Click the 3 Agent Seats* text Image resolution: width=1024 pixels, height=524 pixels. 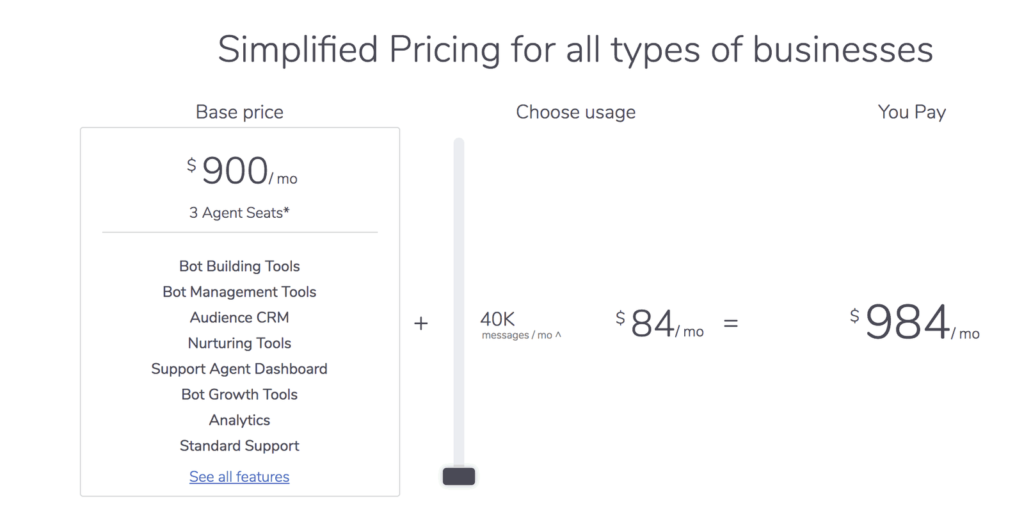[x=239, y=213]
